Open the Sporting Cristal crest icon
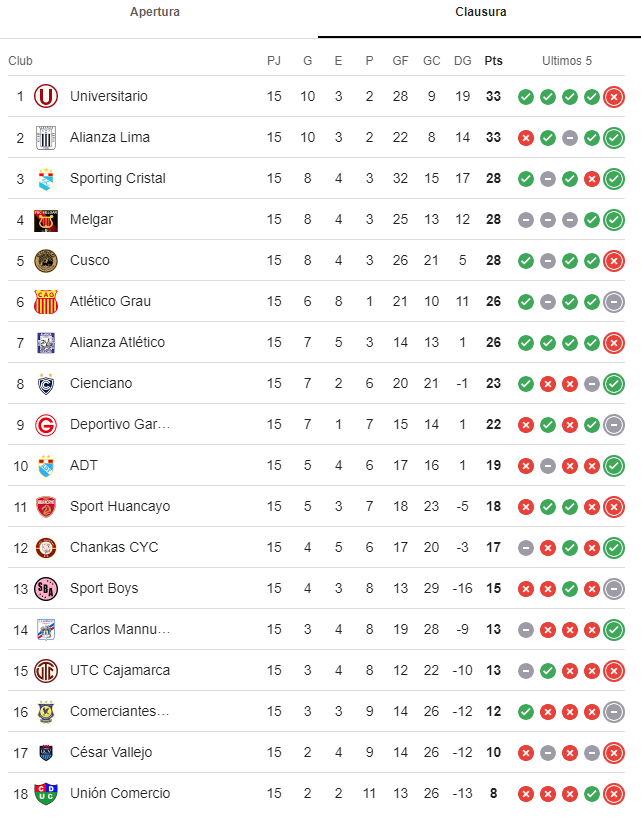Viewport: 641px width, 823px height. pos(46,179)
